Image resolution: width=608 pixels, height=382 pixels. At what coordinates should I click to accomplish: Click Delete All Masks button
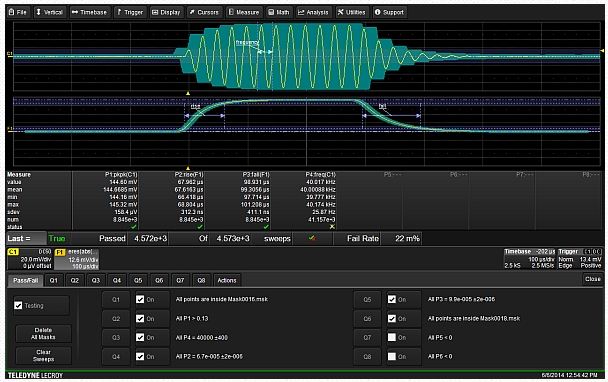point(43,334)
